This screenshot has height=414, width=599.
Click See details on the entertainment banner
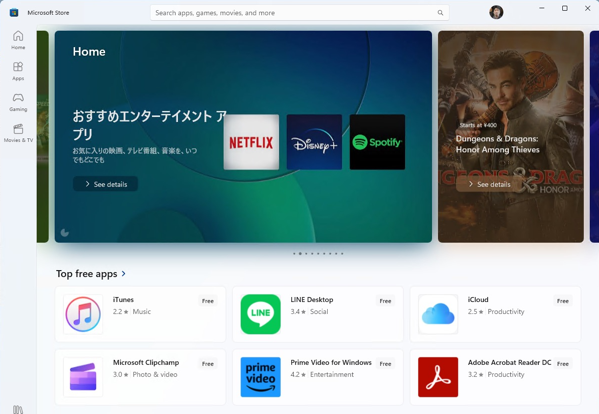point(105,184)
